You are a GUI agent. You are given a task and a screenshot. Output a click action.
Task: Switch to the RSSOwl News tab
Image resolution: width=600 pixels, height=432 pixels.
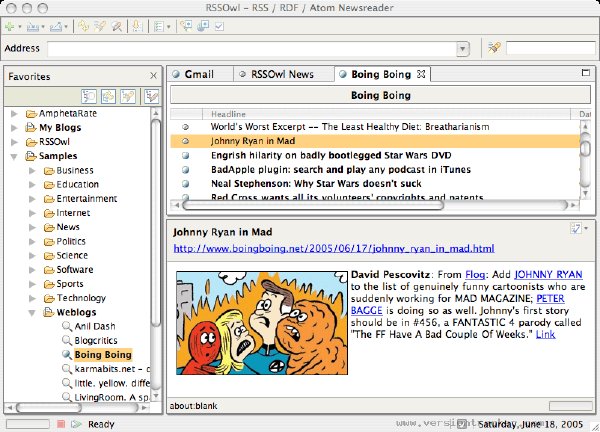(x=282, y=74)
